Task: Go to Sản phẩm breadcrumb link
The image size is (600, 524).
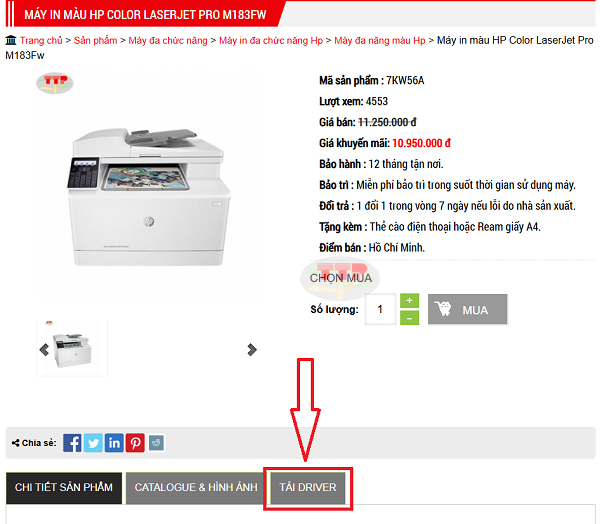Action: click(95, 41)
